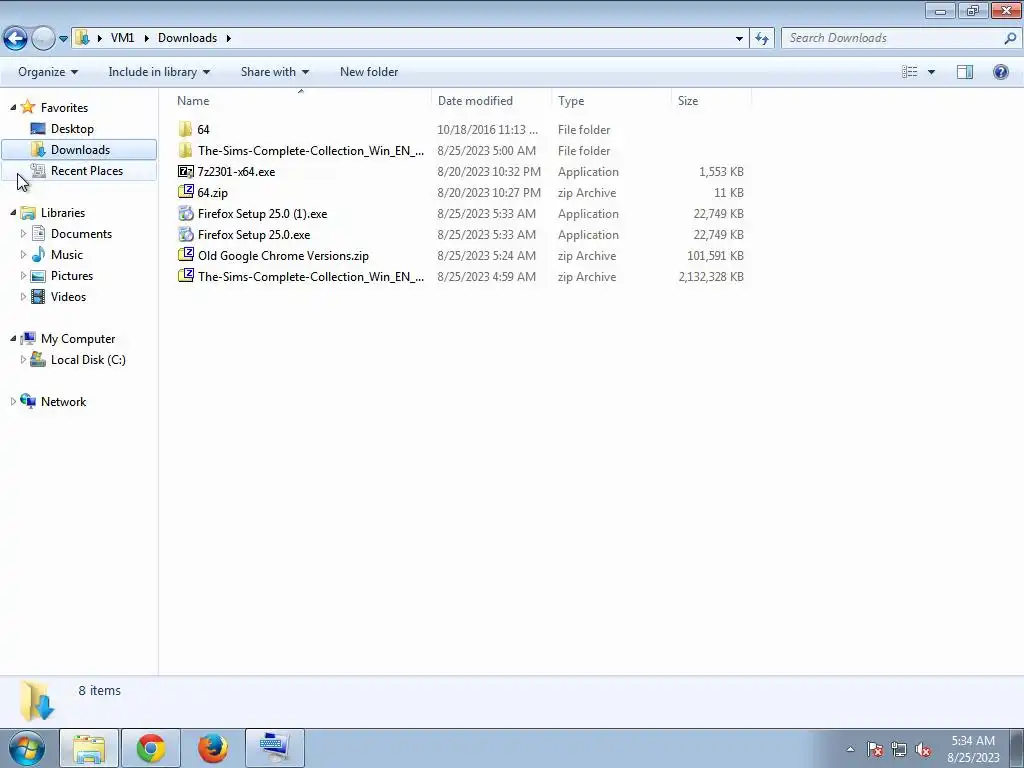Expand the Pictures library

24,275
